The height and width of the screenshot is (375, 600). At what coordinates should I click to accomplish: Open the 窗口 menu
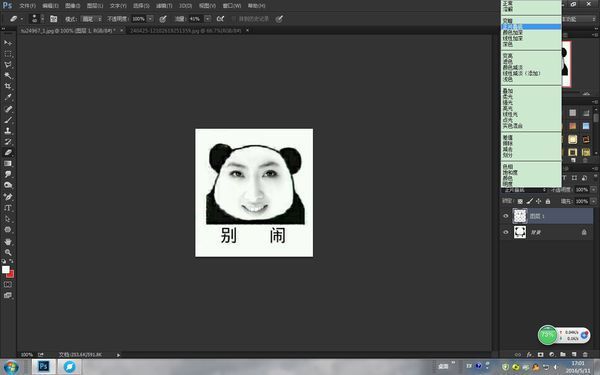pyautogui.click(x=232, y=6)
